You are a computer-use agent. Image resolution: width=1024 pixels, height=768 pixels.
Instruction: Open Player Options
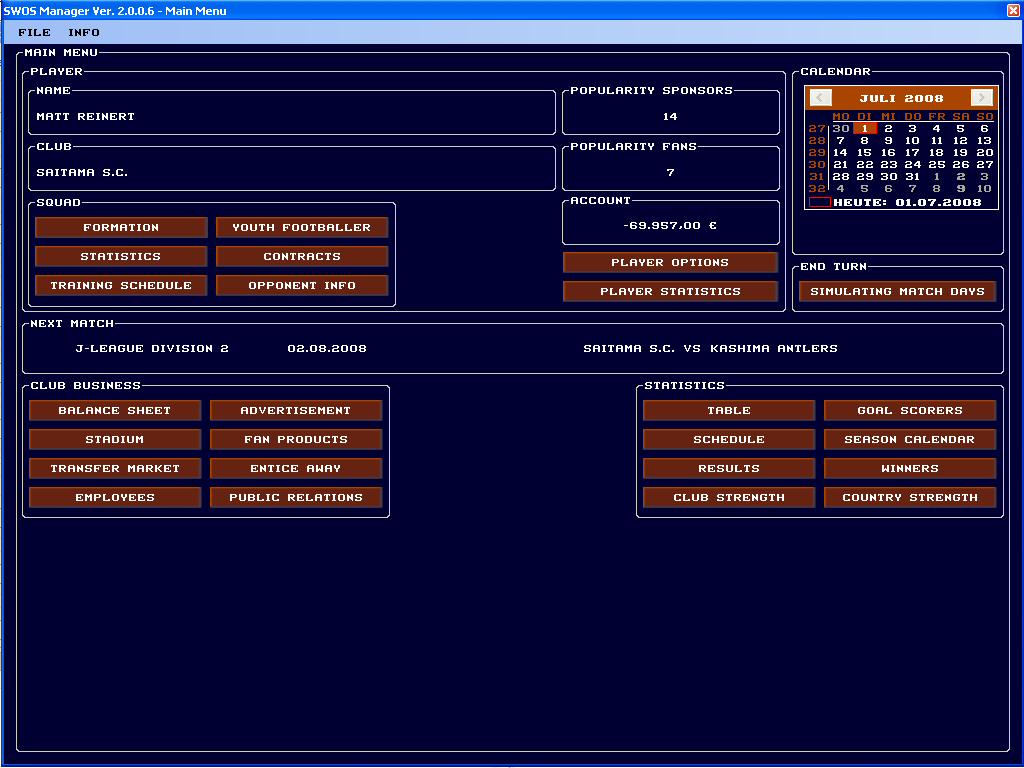click(x=670, y=263)
